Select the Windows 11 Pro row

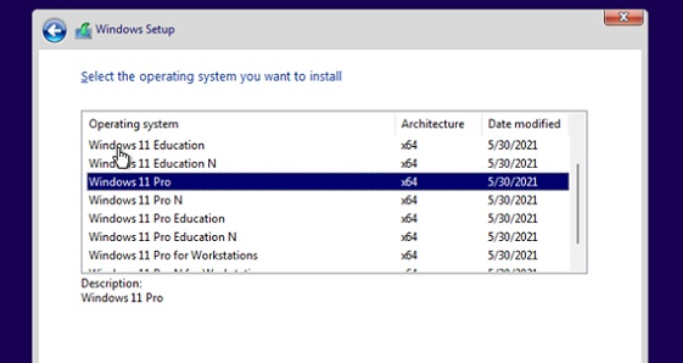[x=328, y=182]
